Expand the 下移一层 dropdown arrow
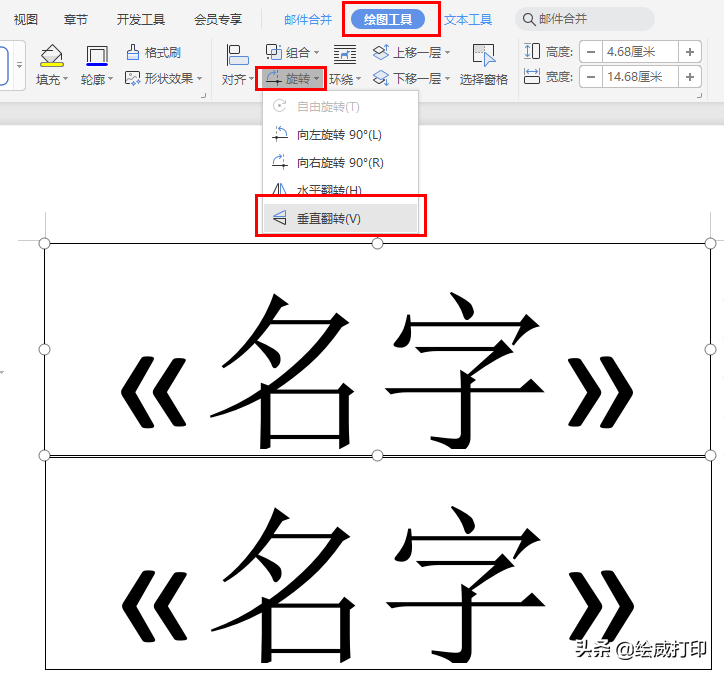The image size is (724, 675). 447,79
